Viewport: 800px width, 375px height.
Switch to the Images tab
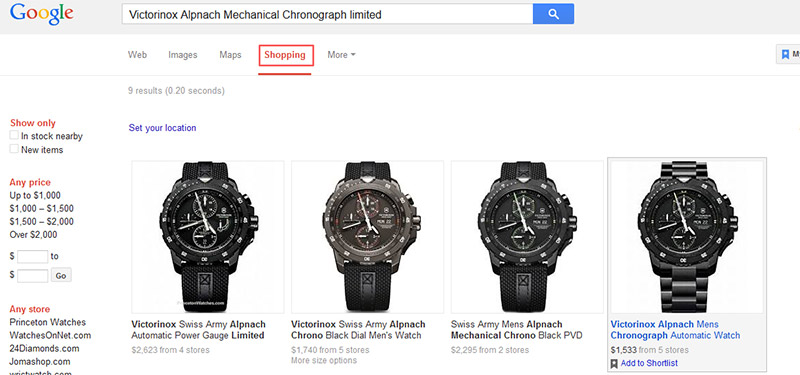(x=183, y=55)
